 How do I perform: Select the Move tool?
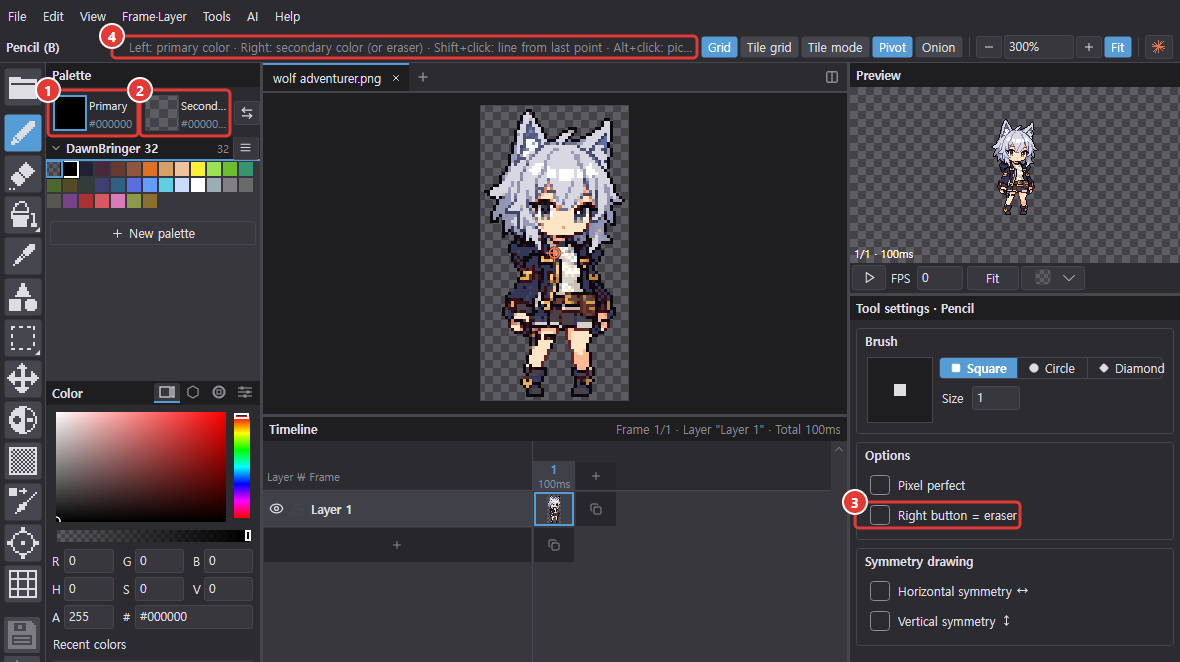[x=23, y=378]
